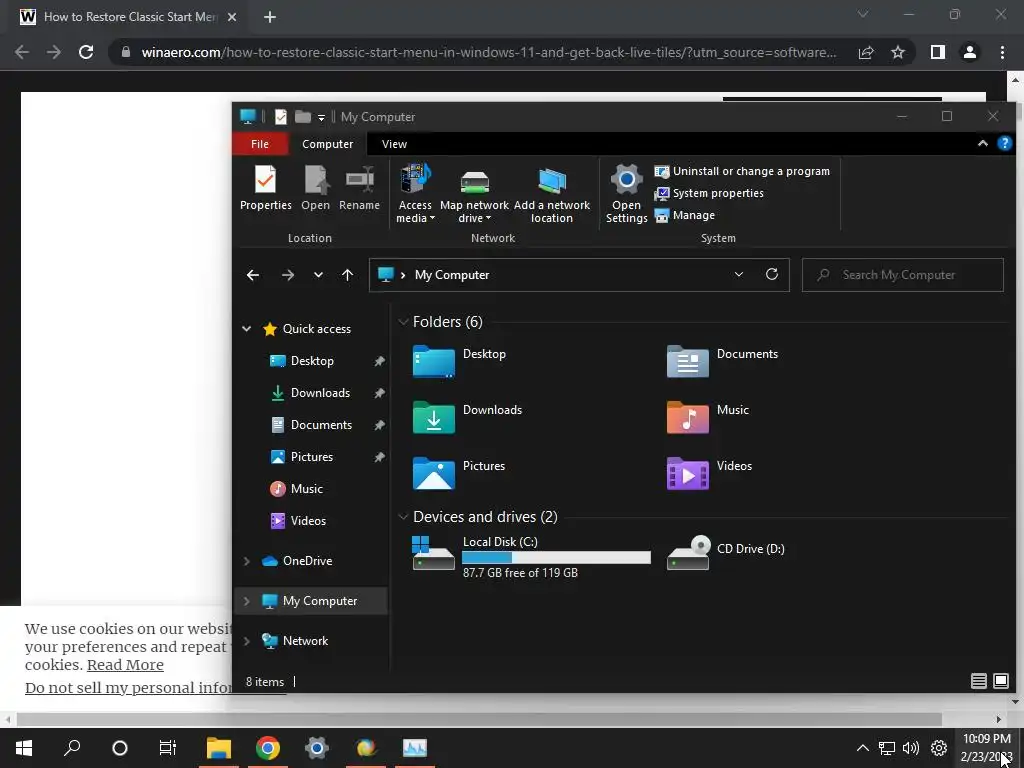Image resolution: width=1024 pixels, height=768 pixels.
Task: Open Chrome's three-dot menu
Action: pos(1002,52)
